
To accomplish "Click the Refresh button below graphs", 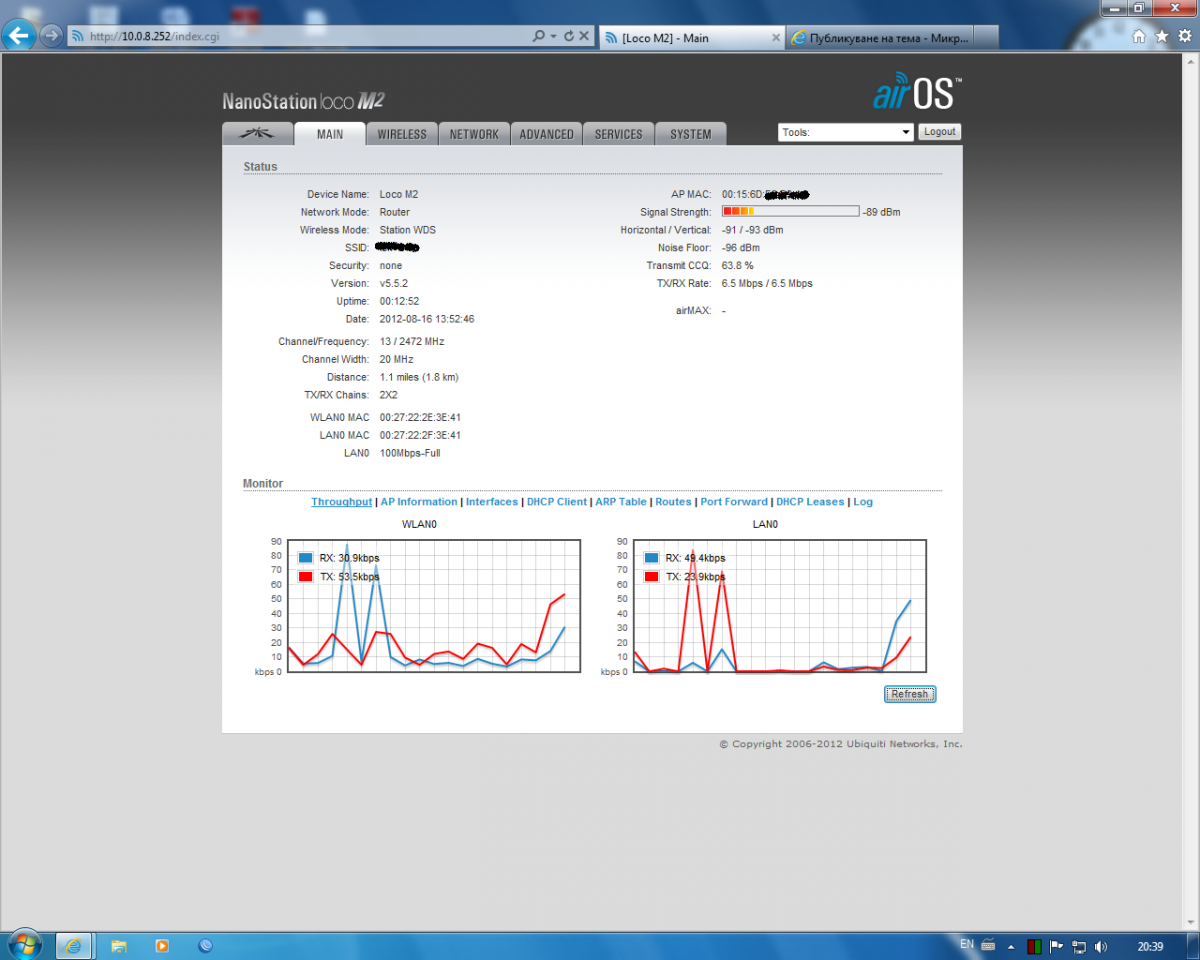I will point(909,694).
